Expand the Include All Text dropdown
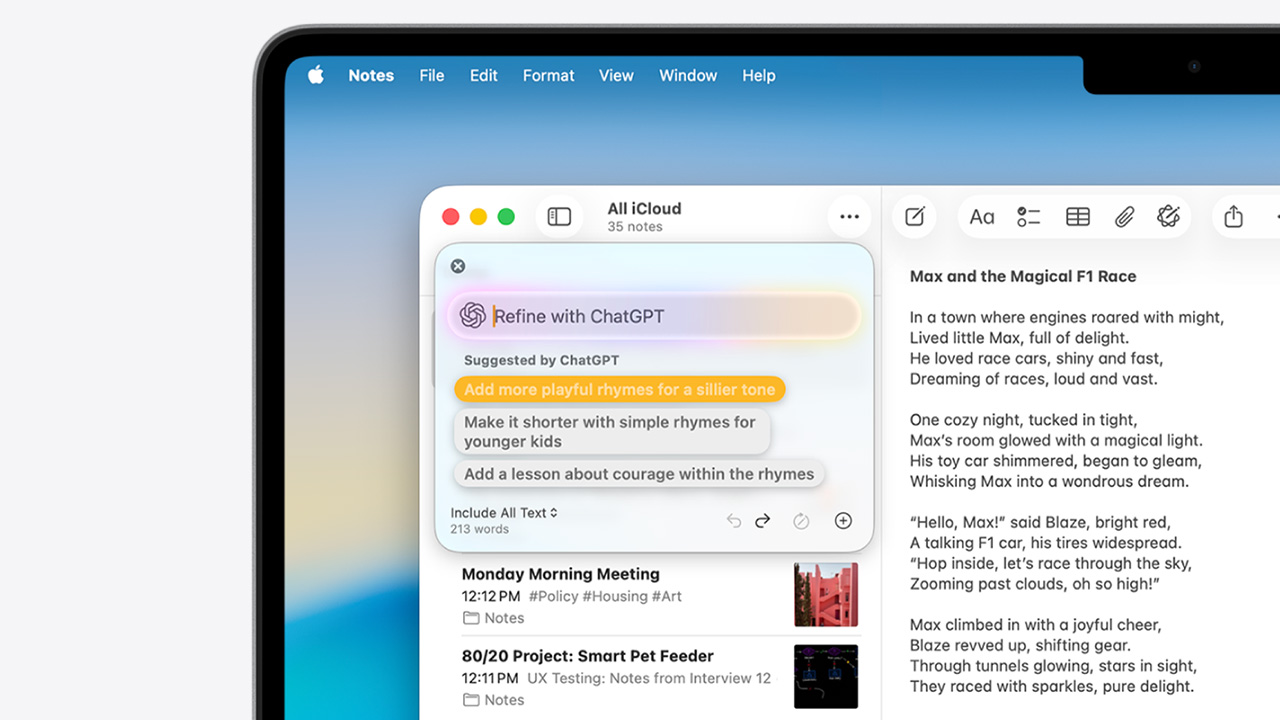The height and width of the screenshot is (720, 1280). point(504,513)
